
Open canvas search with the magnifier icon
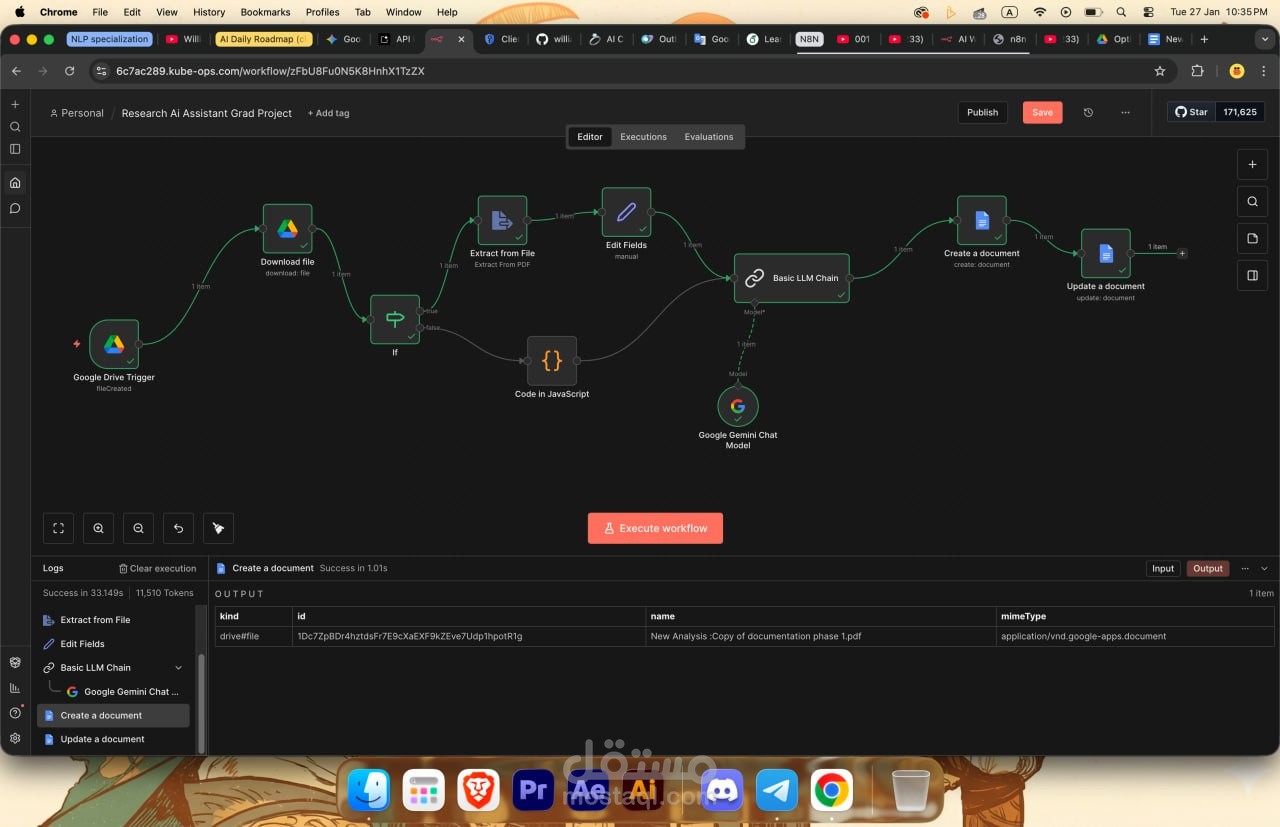(x=1252, y=201)
